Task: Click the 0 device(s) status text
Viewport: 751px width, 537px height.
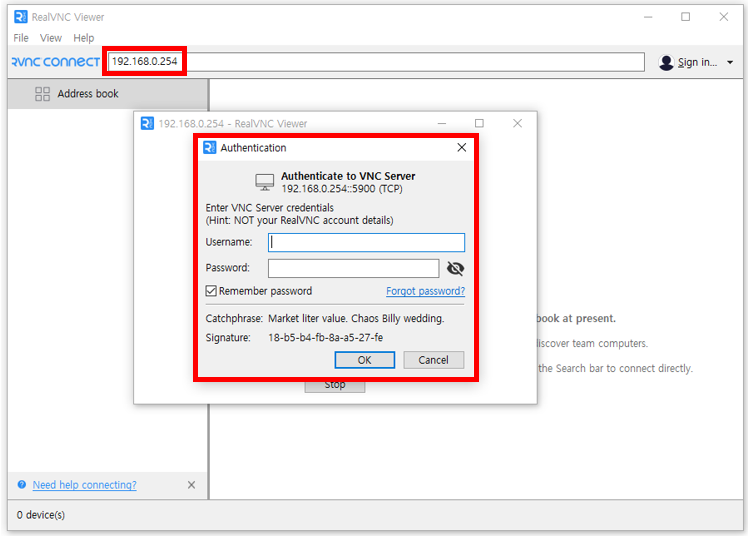Action: click(41, 515)
